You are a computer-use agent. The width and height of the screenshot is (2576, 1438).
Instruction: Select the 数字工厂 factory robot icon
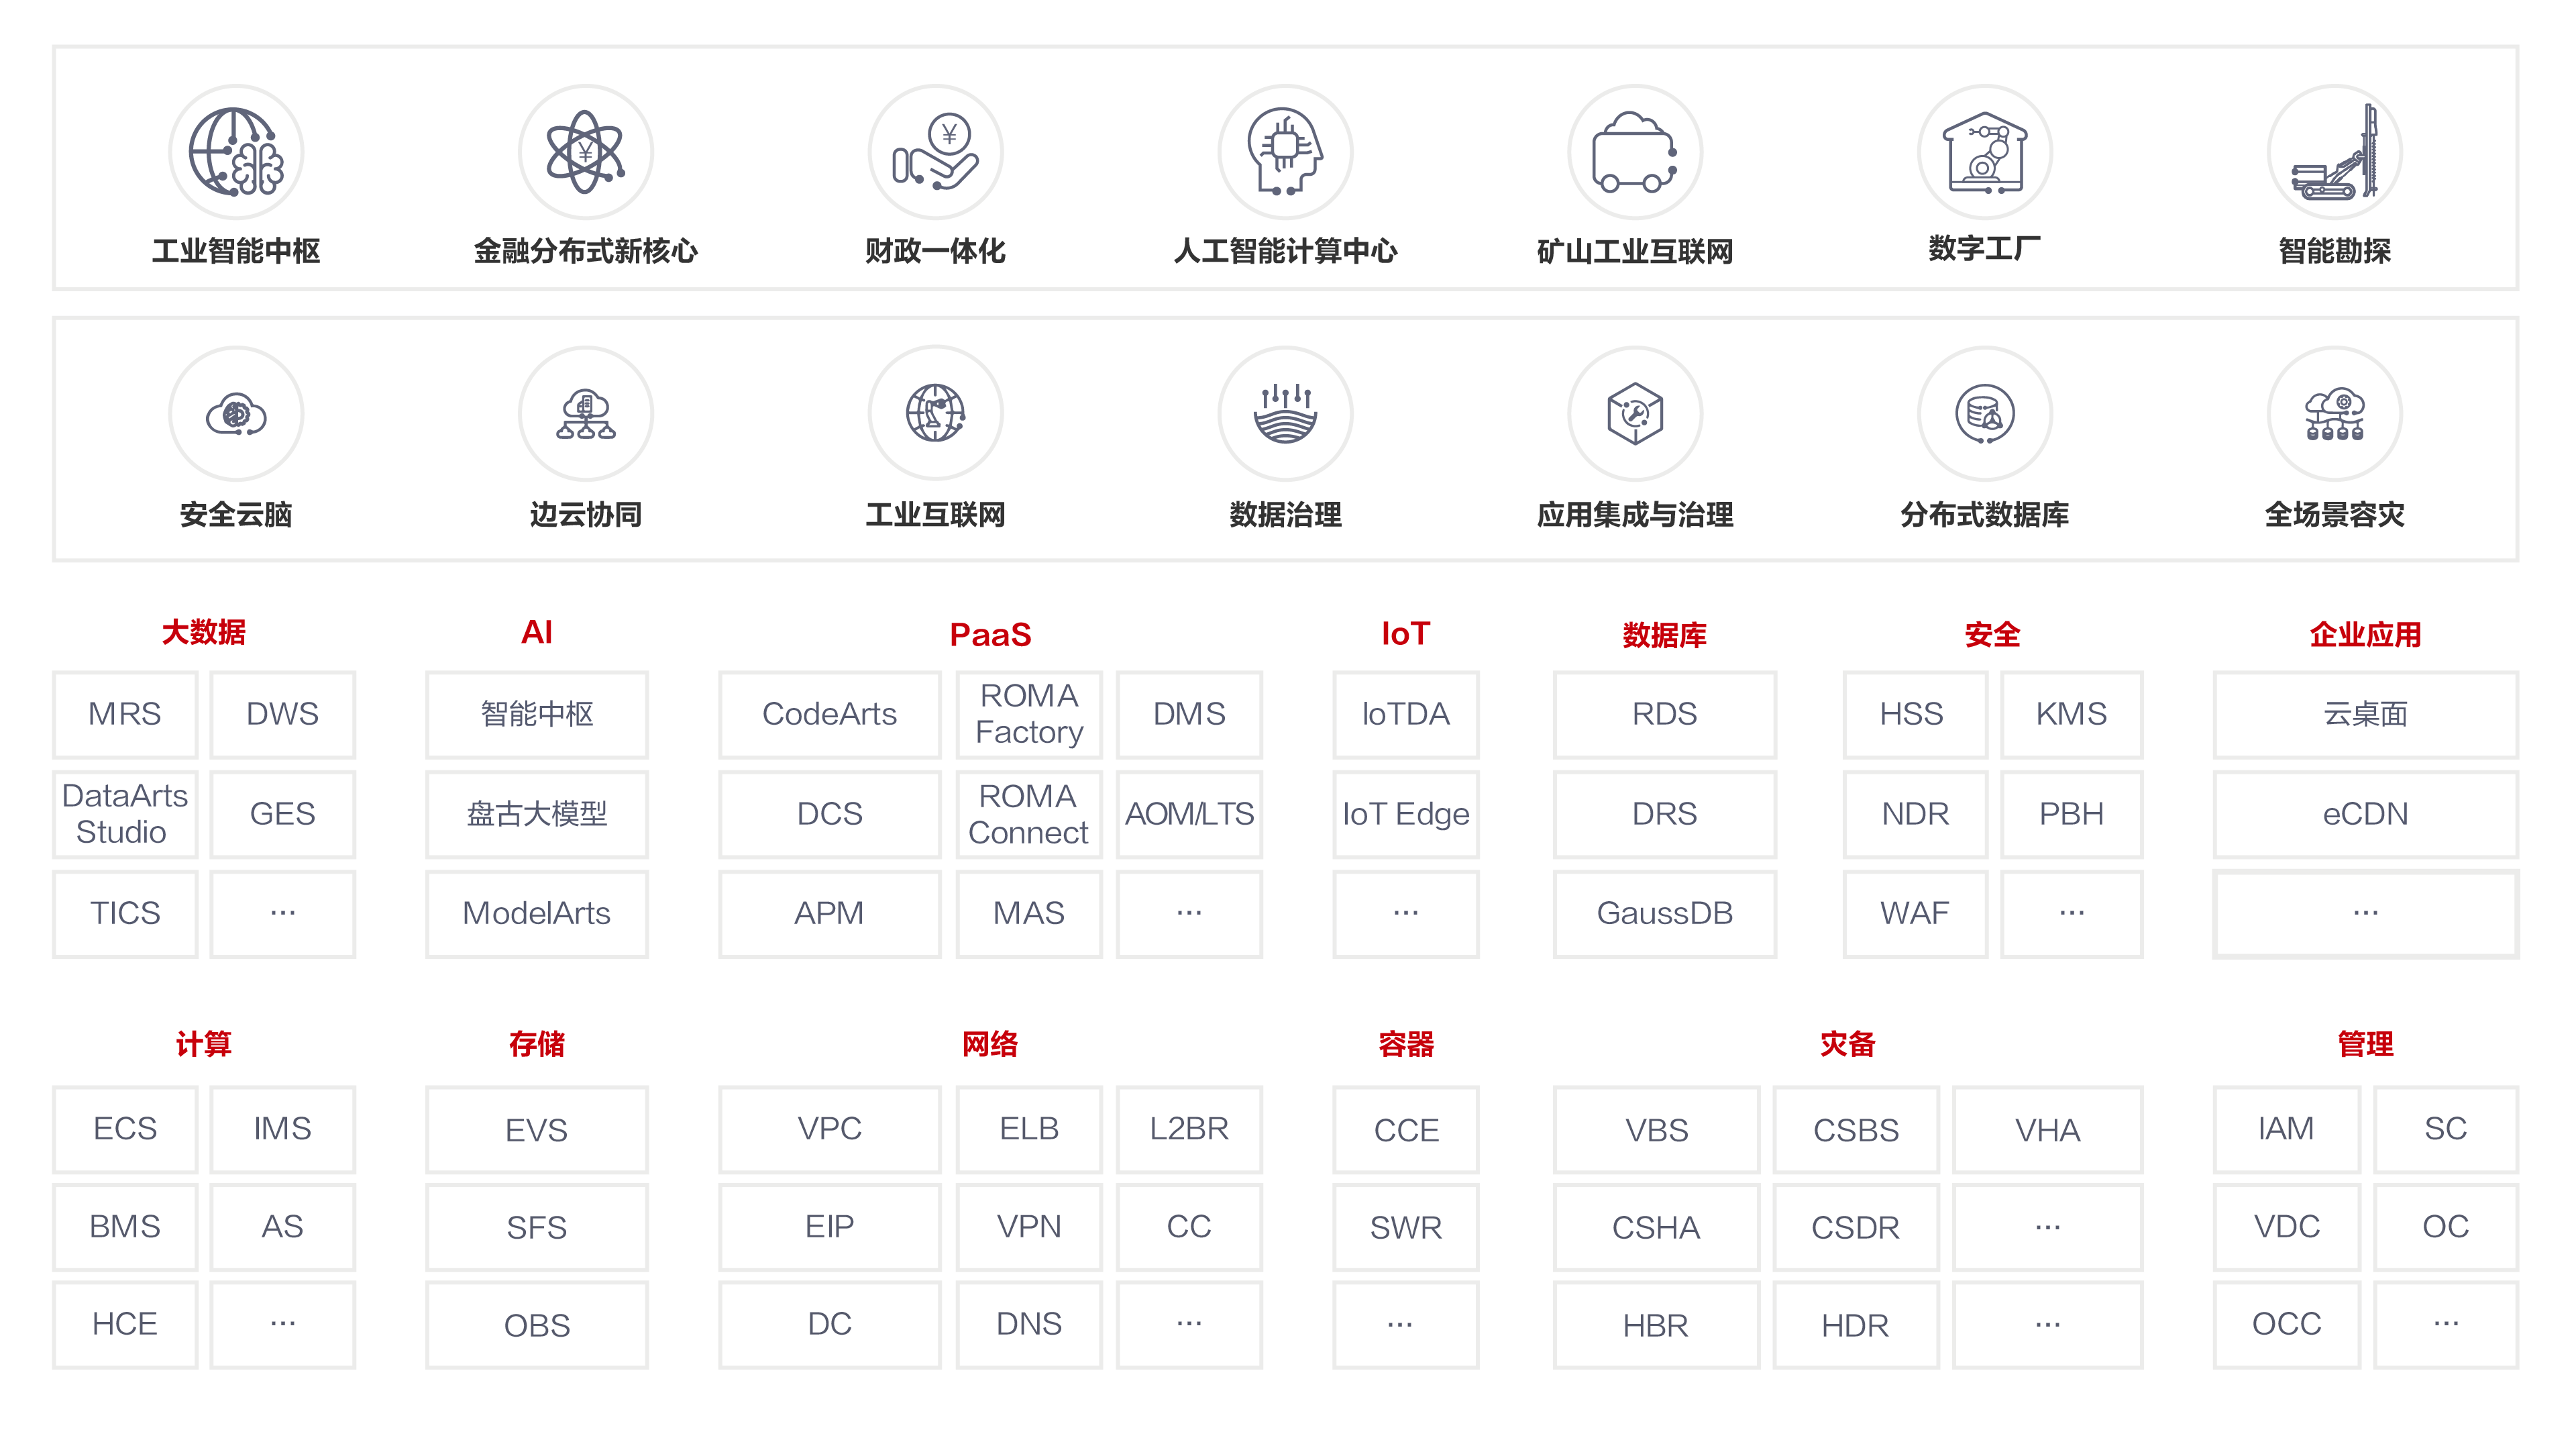pyautogui.click(x=1984, y=152)
